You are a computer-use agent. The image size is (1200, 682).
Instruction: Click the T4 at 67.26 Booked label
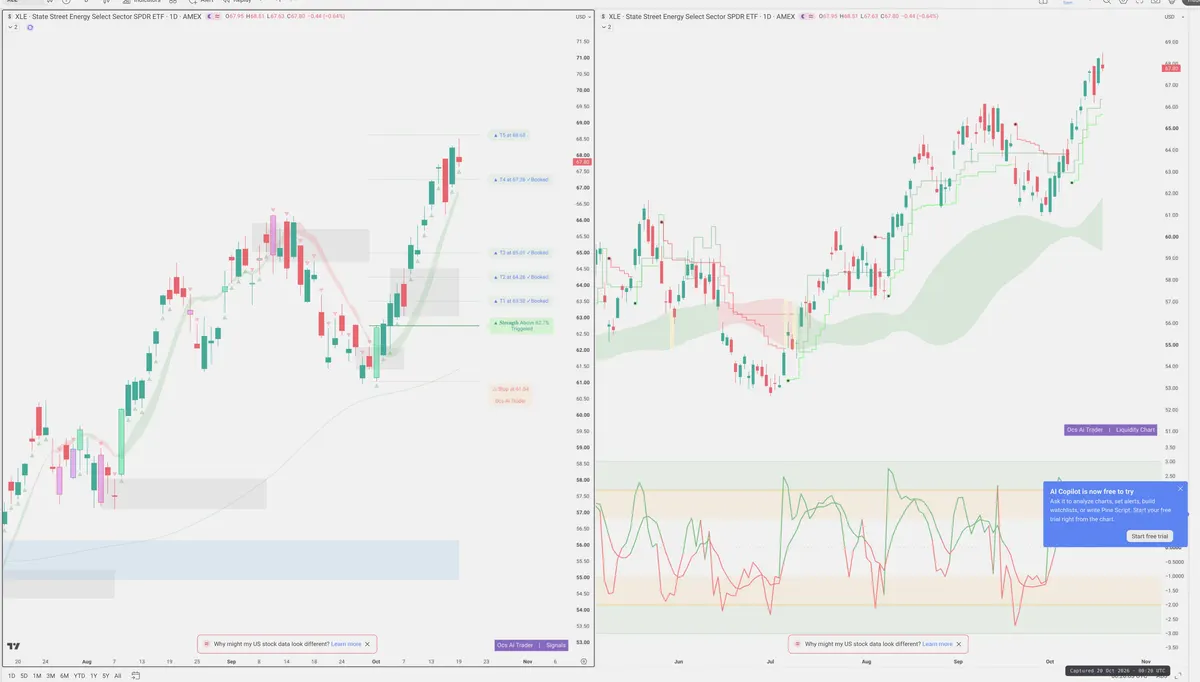click(521, 180)
